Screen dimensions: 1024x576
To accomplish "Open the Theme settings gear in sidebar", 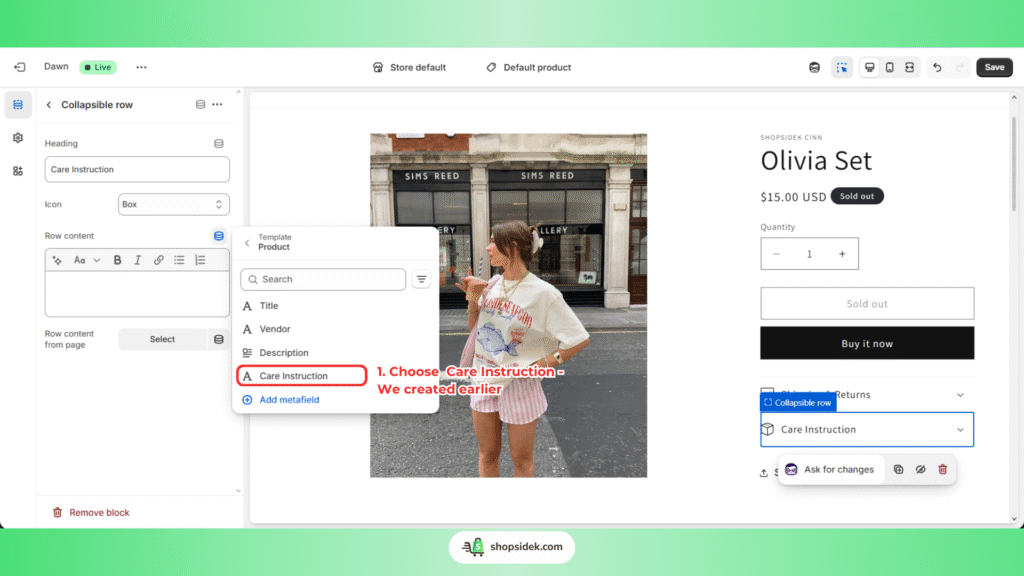I will tap(18, 138).
